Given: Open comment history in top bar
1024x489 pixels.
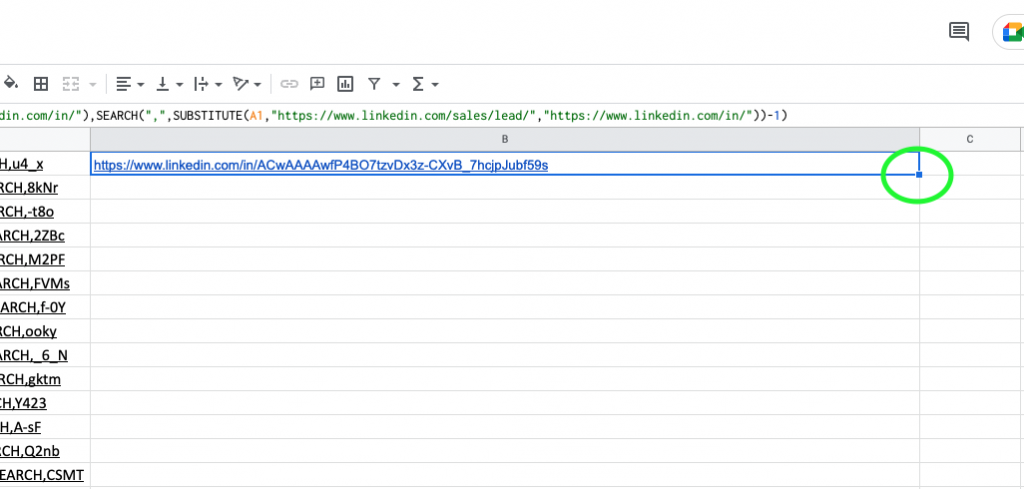Looking at the screenshot, I should click(958, 31).
